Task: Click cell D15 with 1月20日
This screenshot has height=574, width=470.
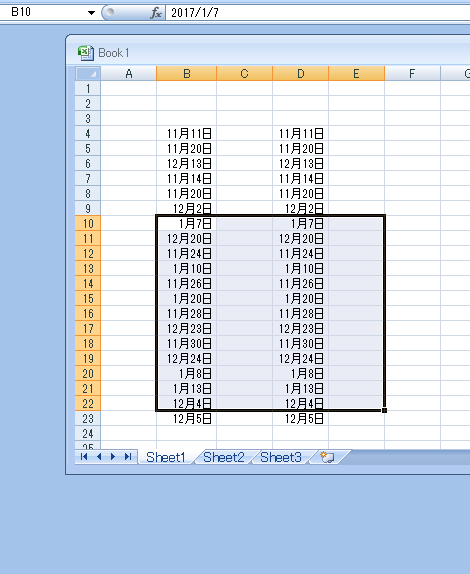Action: 301,299
